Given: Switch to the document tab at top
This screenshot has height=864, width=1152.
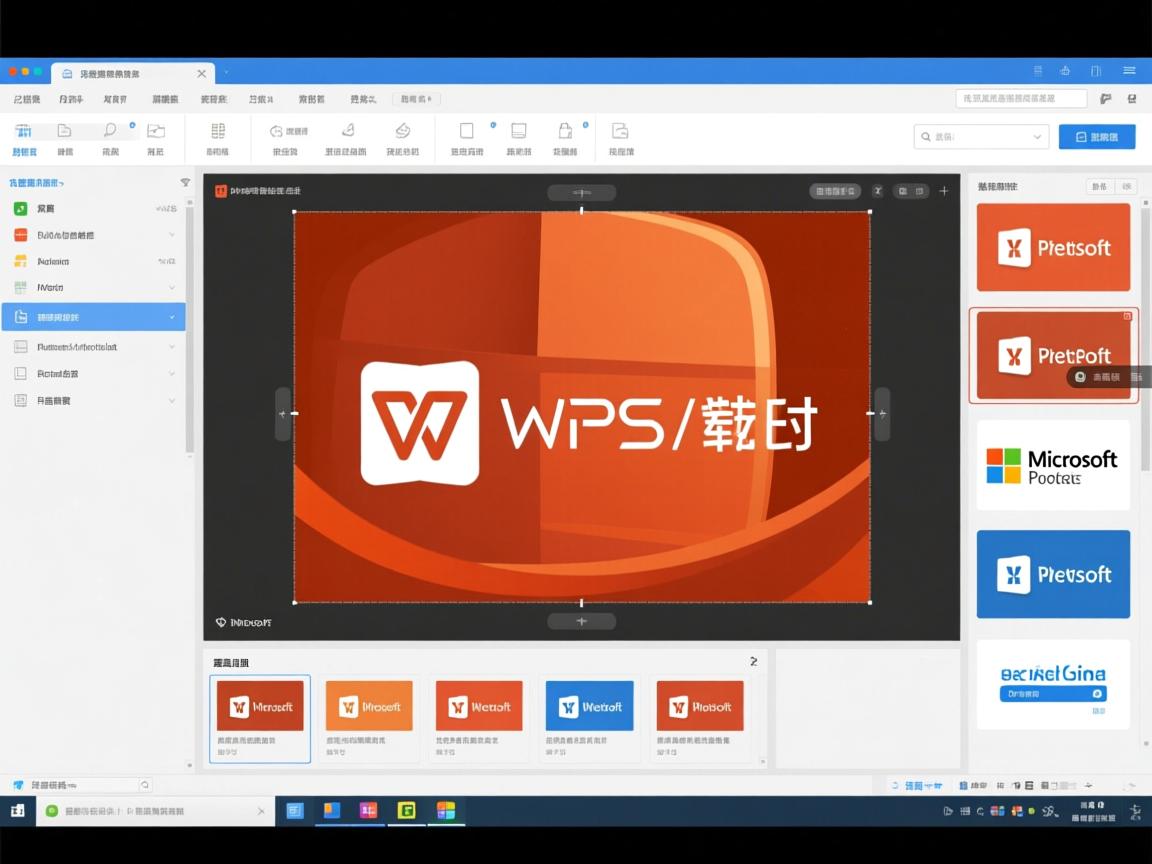Looking at the screenshot, I should [130, 73].
